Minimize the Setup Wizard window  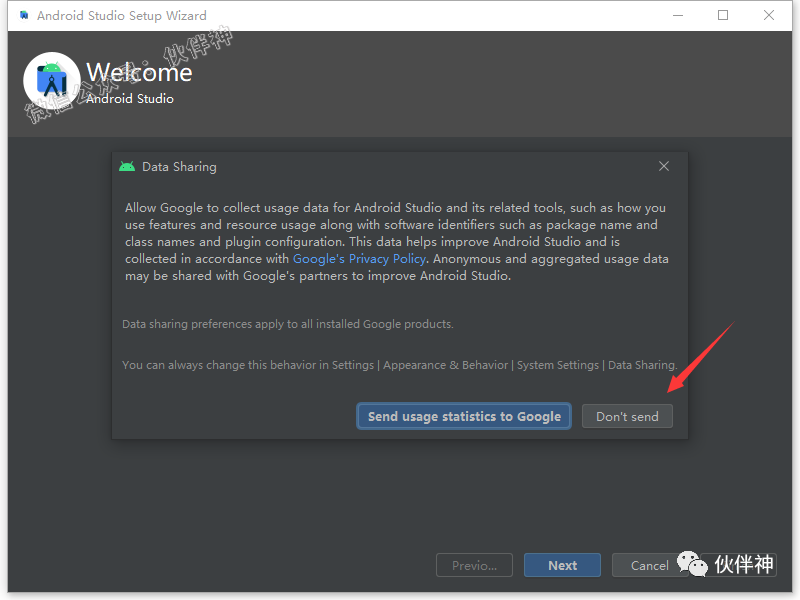click(x=678, y=15)
